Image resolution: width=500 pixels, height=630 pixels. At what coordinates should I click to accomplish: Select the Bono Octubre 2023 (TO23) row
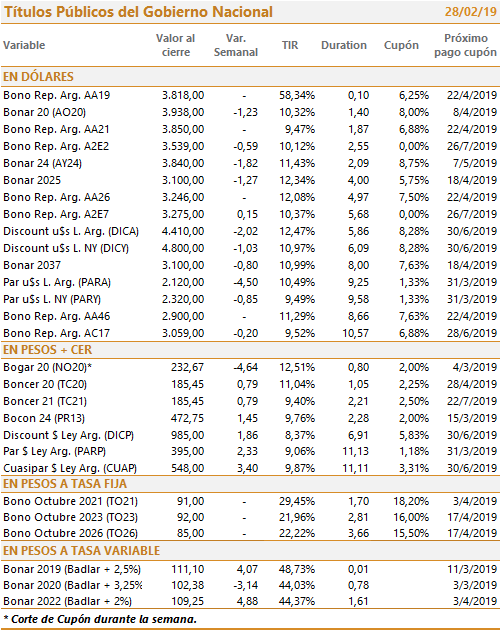tap(250, 517)
